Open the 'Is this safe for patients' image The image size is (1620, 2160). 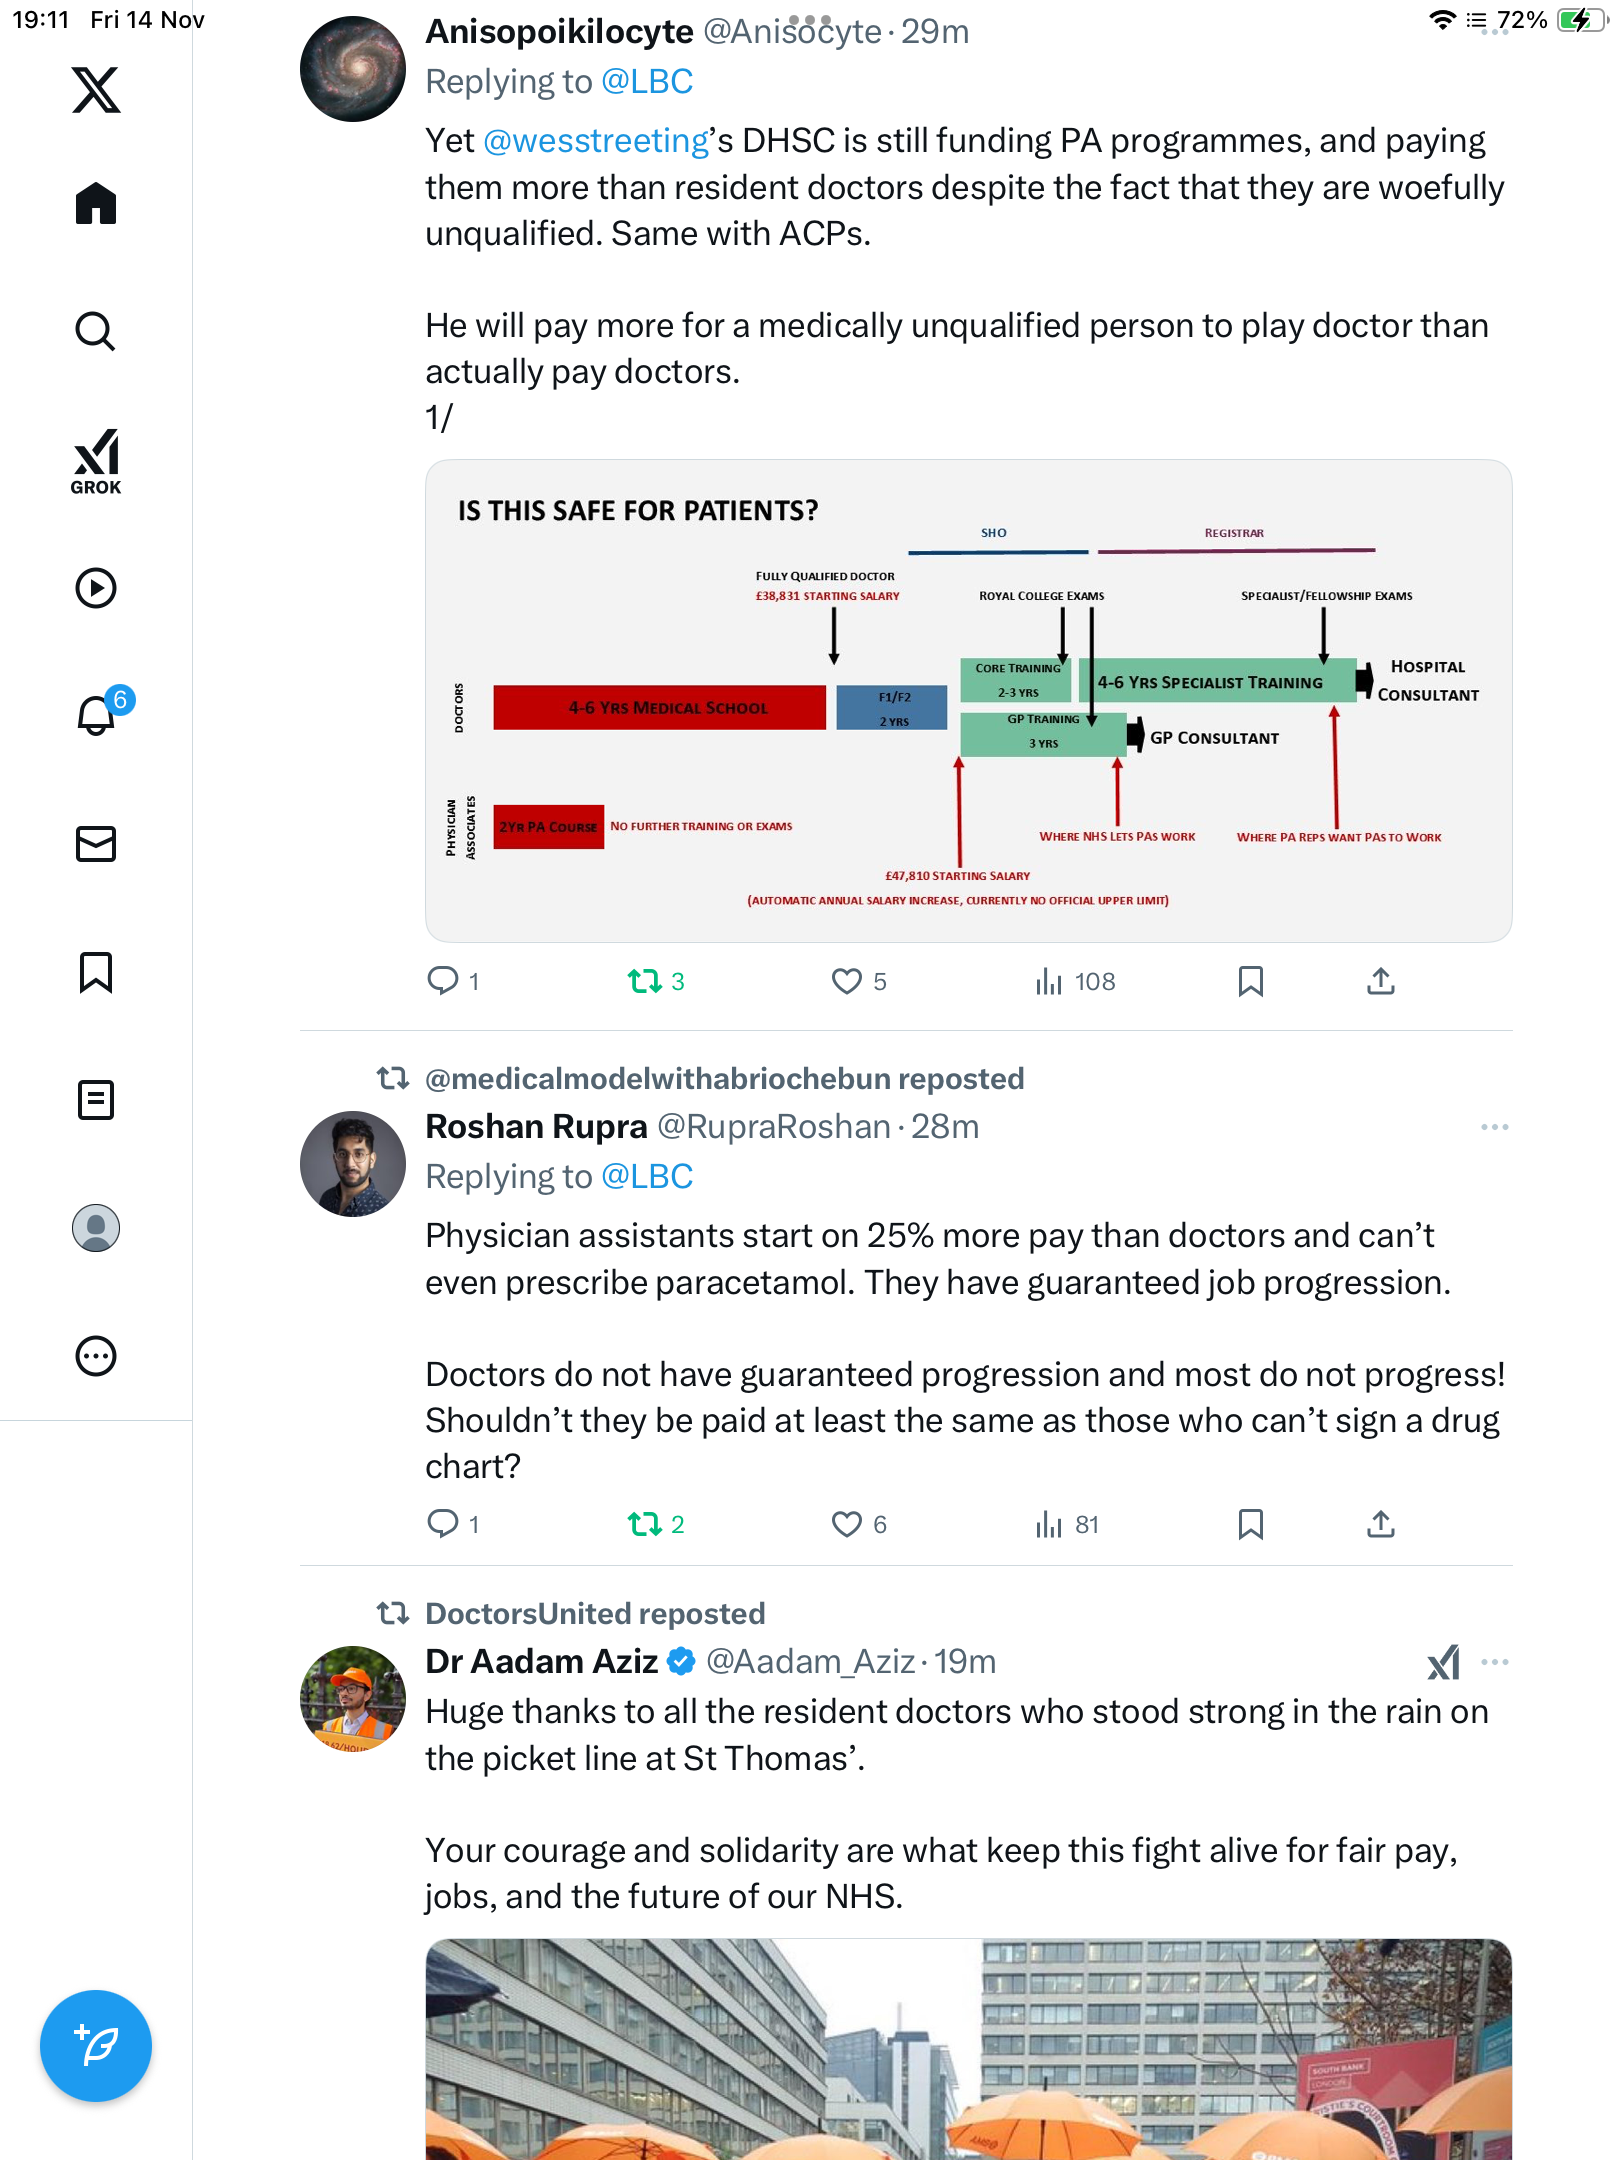pyautogui.click(x=968, y=700)
